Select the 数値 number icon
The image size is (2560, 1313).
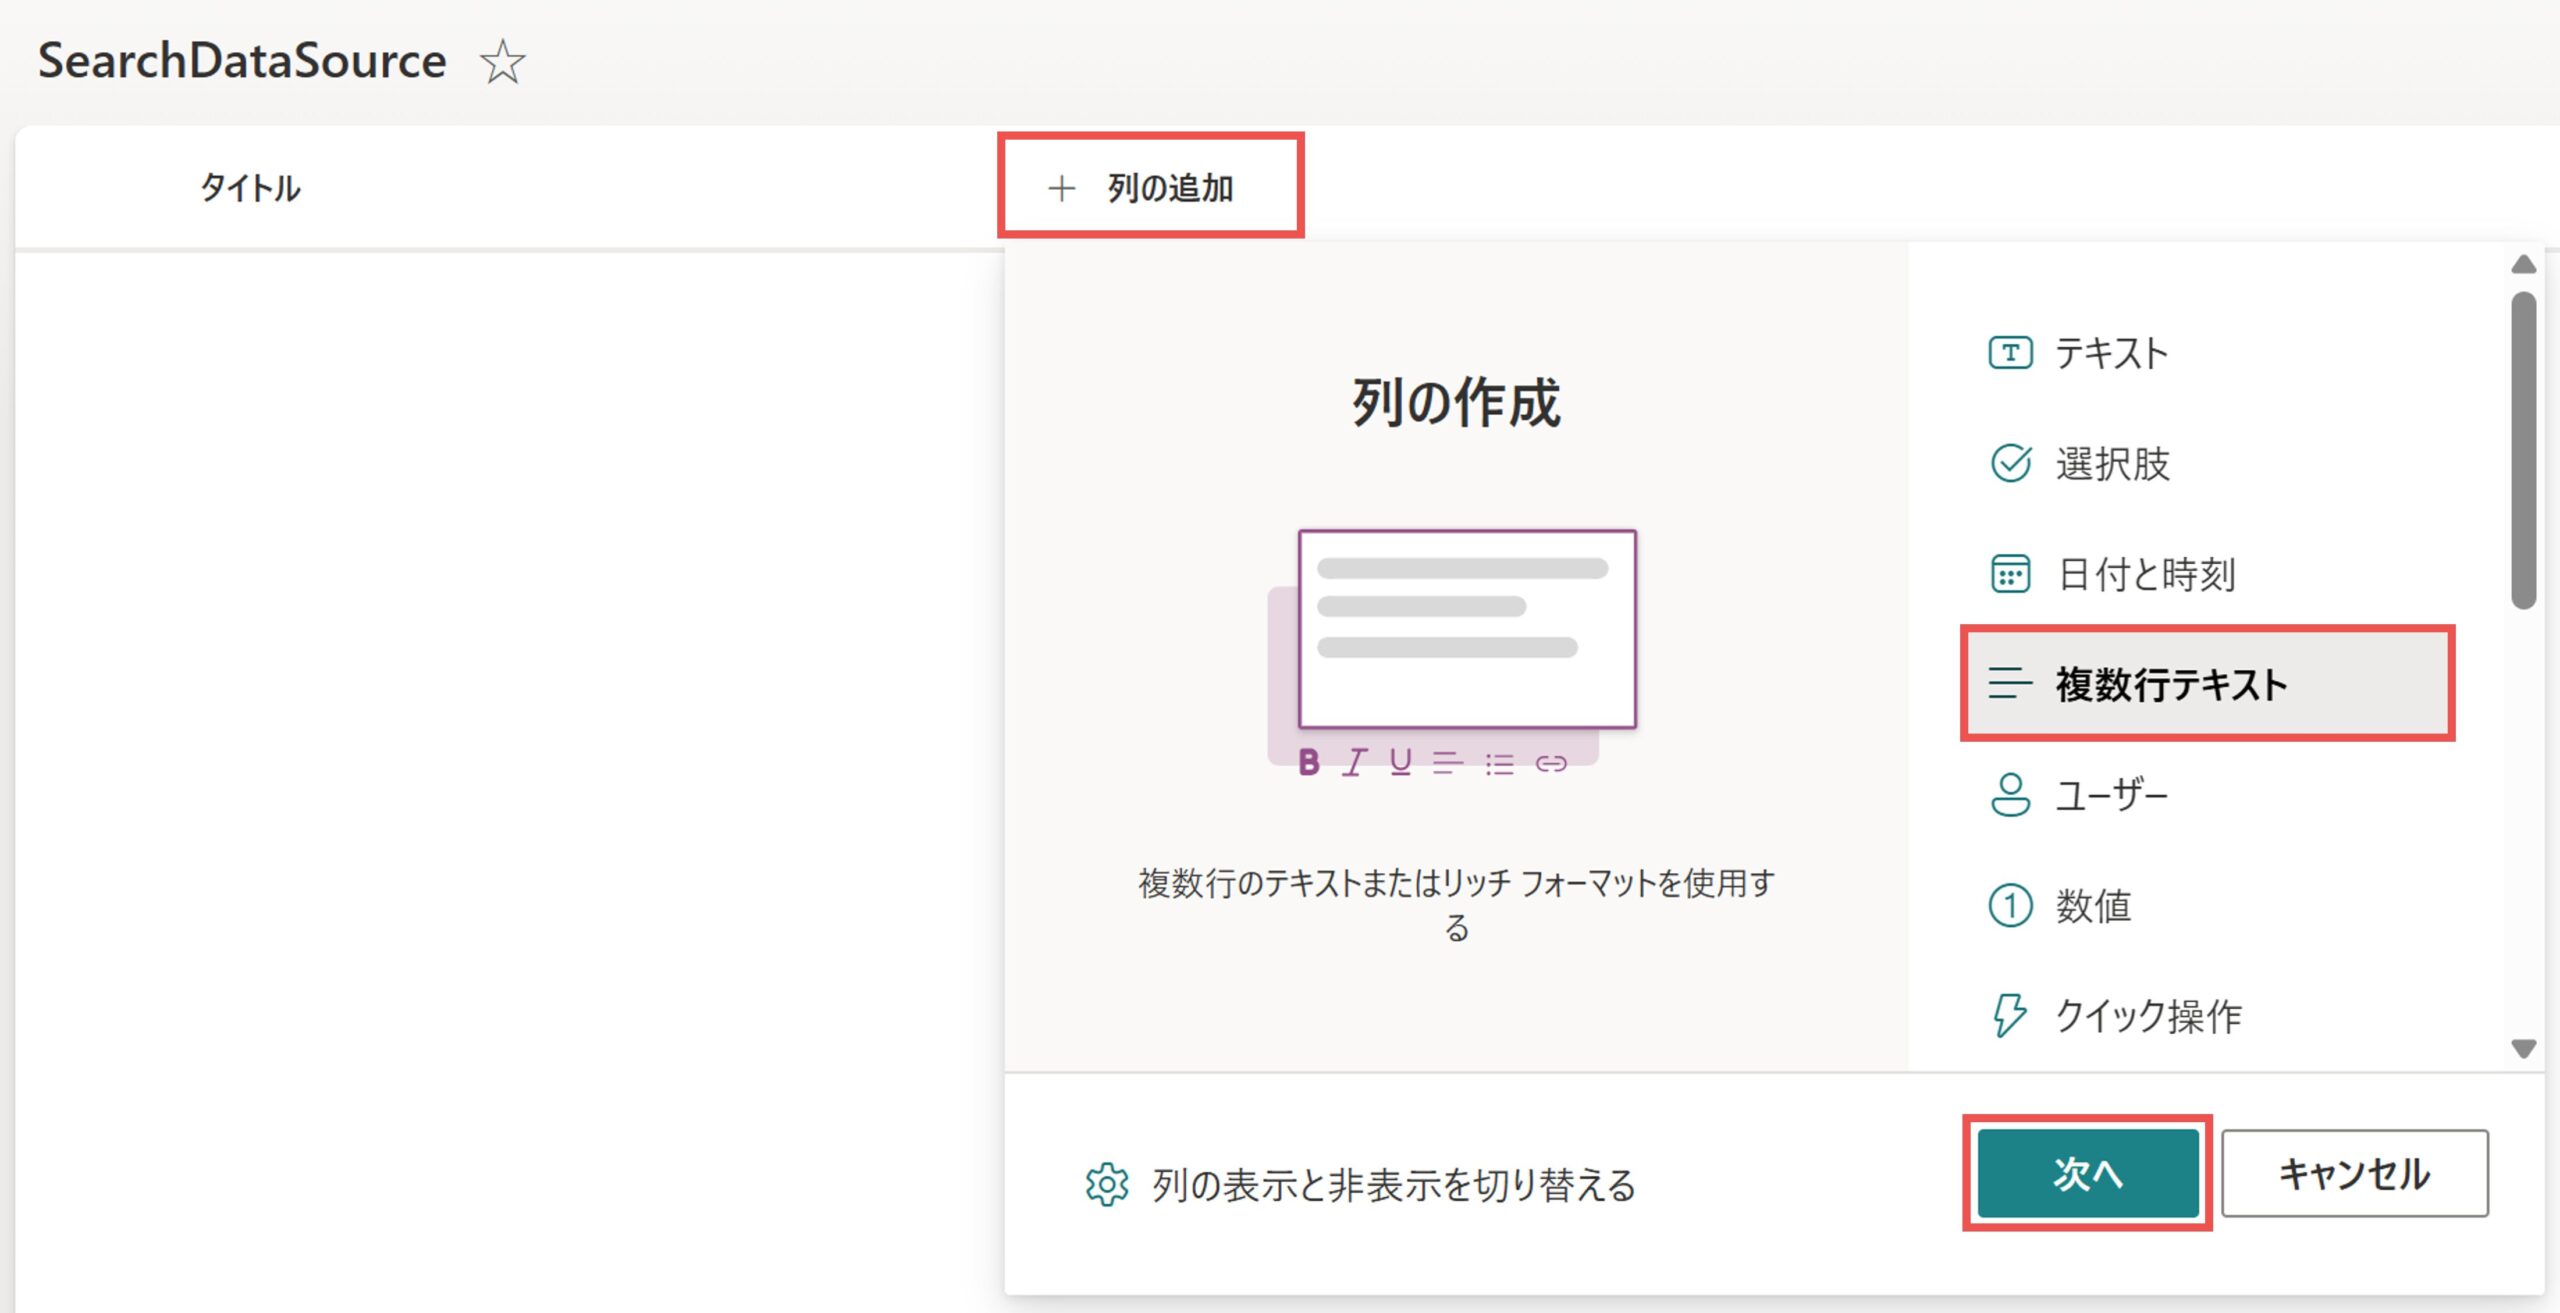pos(2010,906)
